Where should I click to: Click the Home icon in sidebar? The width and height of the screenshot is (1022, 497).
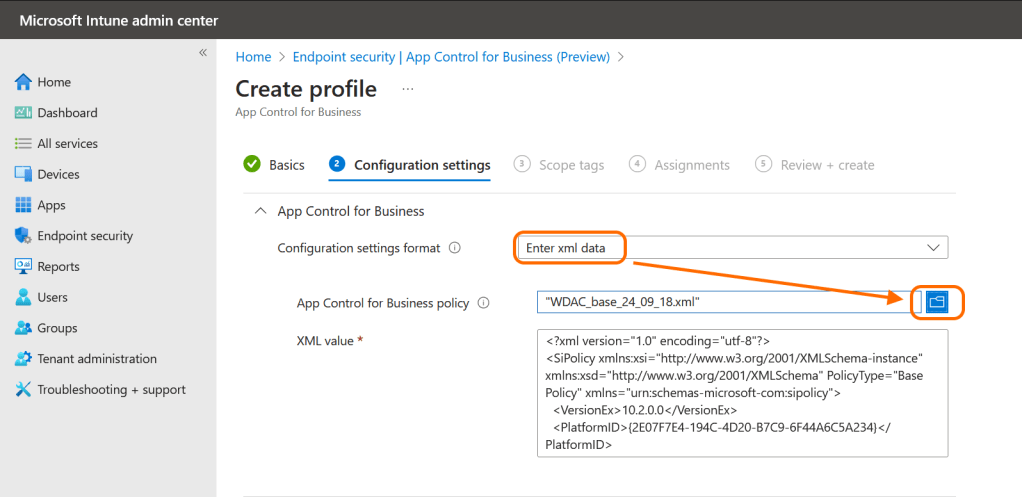pyautogui.click(x=24, y=82)
